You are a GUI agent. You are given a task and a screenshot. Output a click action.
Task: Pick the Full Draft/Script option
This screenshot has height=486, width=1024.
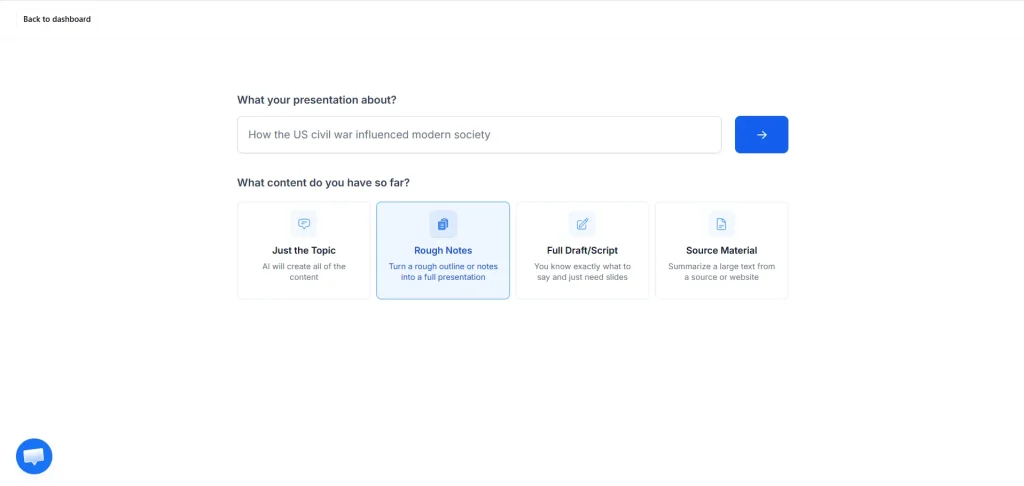[582, 250]
